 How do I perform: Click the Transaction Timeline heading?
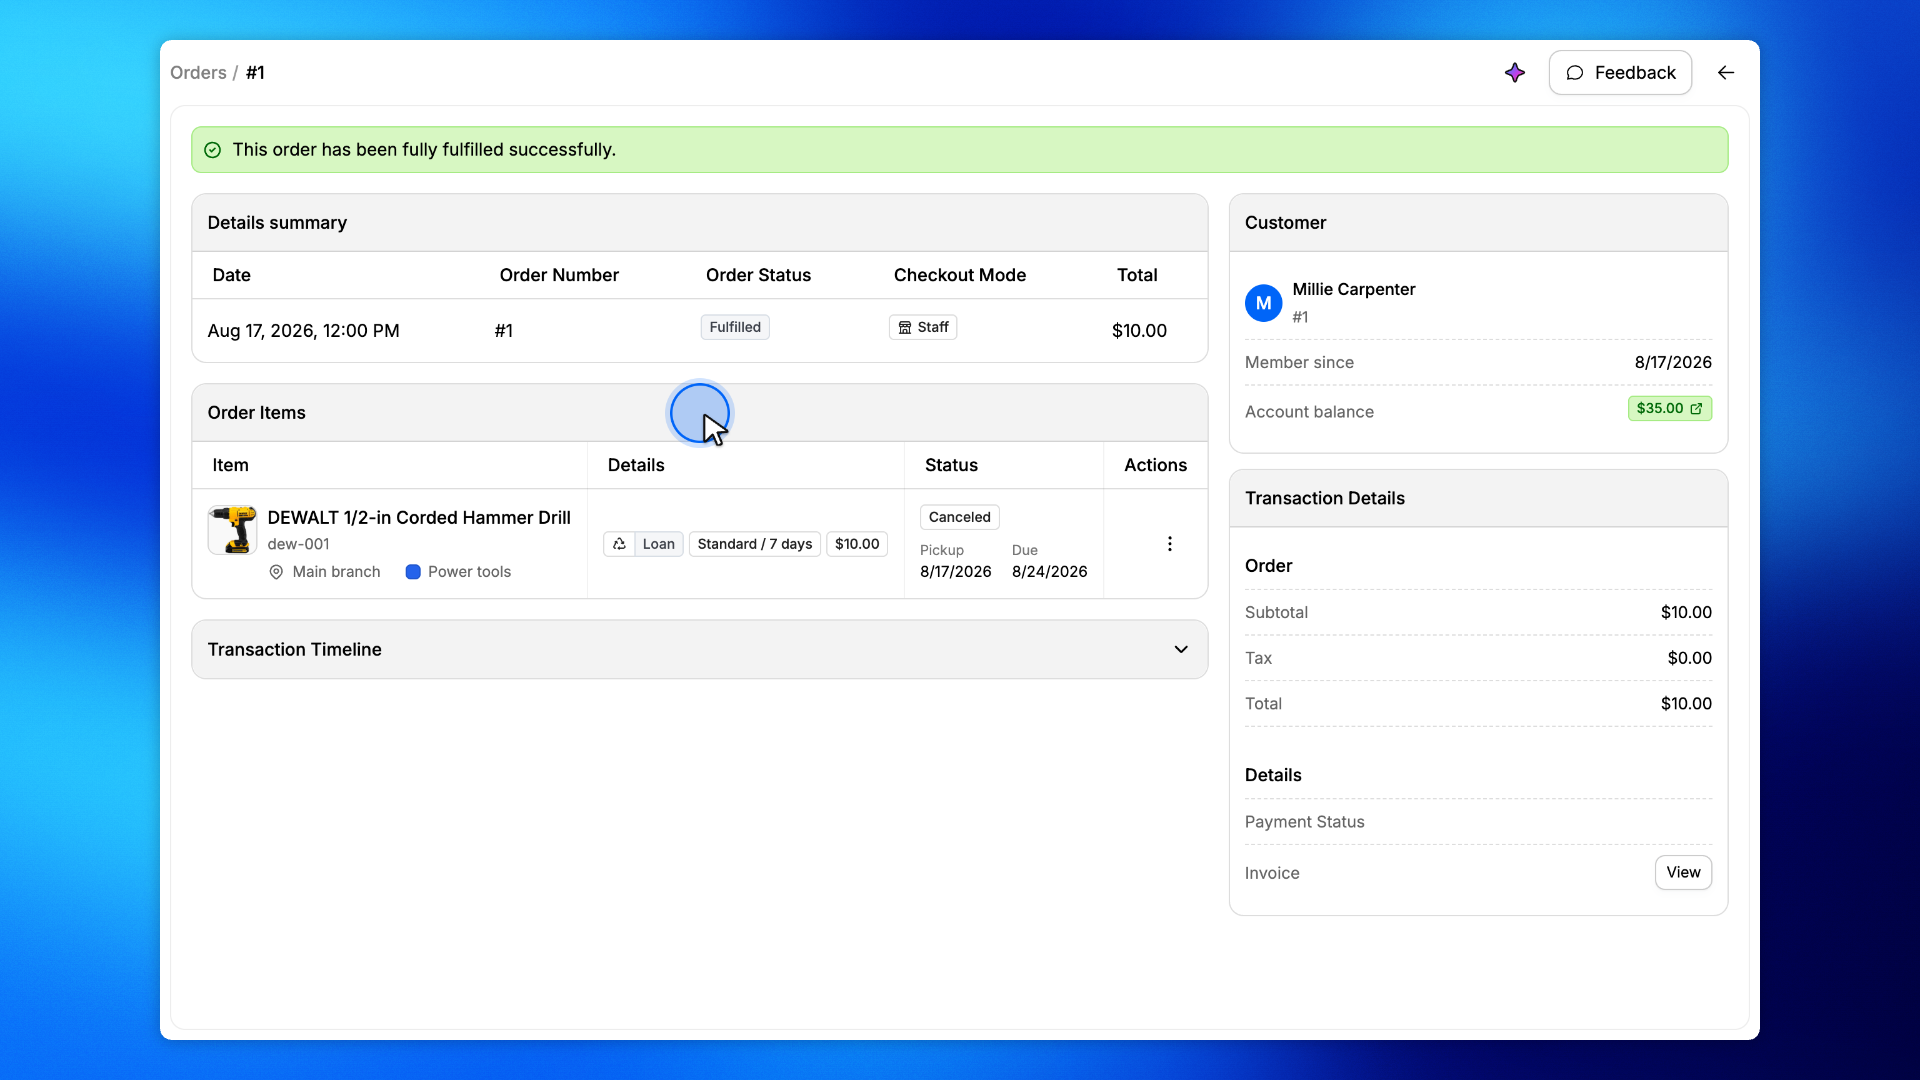point(295,650)
